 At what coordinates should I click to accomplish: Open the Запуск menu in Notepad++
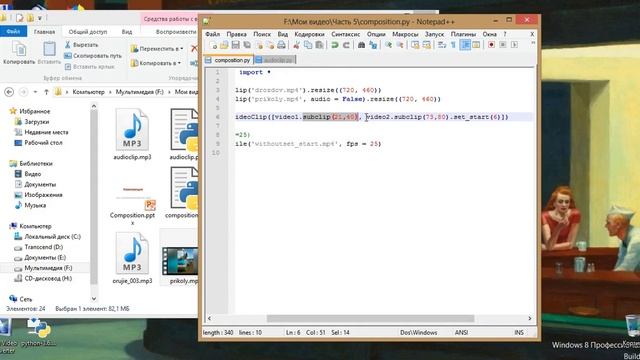(434, 34)
